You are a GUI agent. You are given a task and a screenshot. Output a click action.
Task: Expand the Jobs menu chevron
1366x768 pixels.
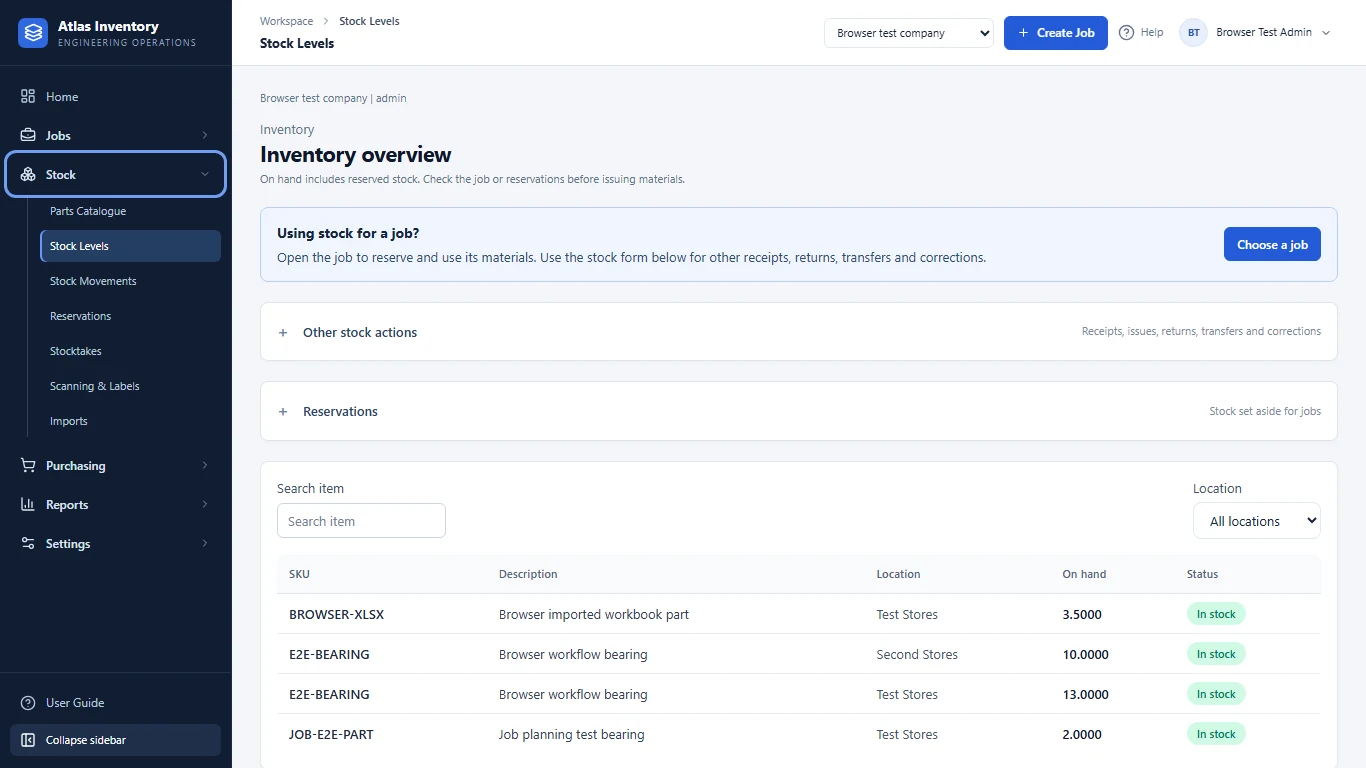pyautogui.click(x=205, y=136)
